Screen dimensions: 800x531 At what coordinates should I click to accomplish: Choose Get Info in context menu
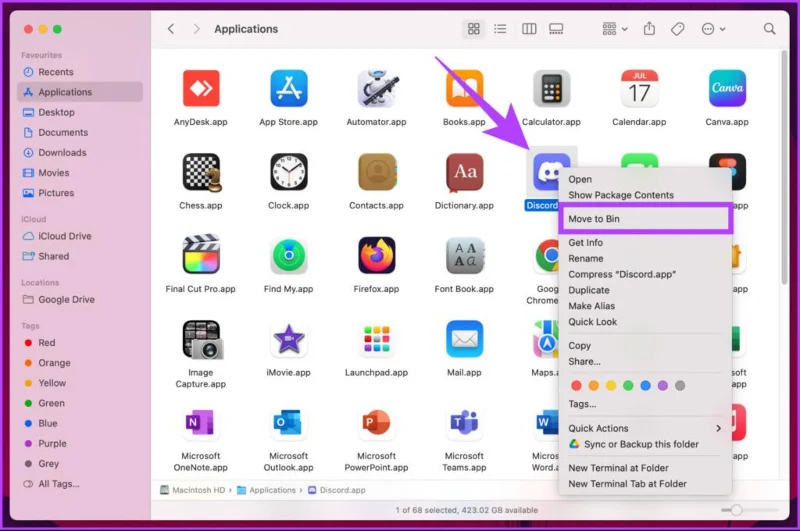pos(645,243)
